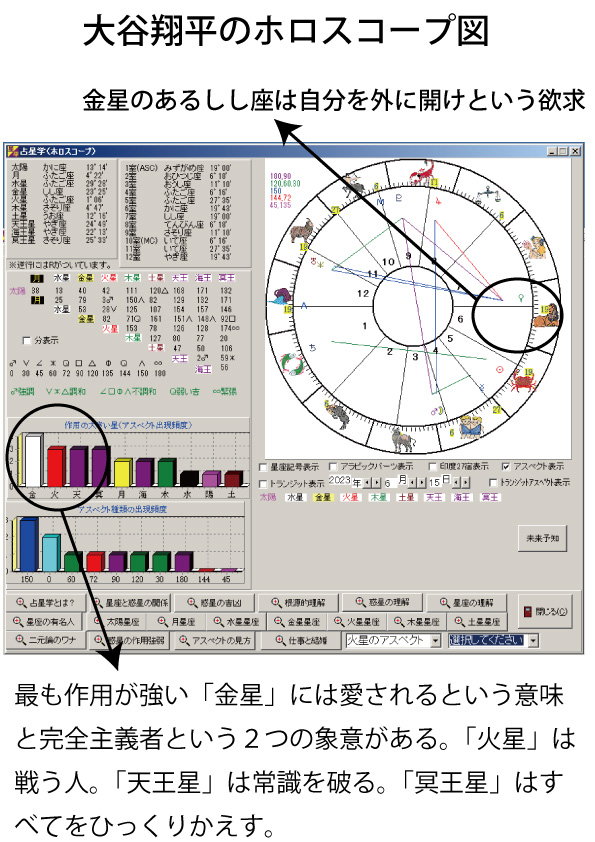Uncheck アスペクト表示 checkbox
This screenshot has height=842, width=595.
pos(505,467)
